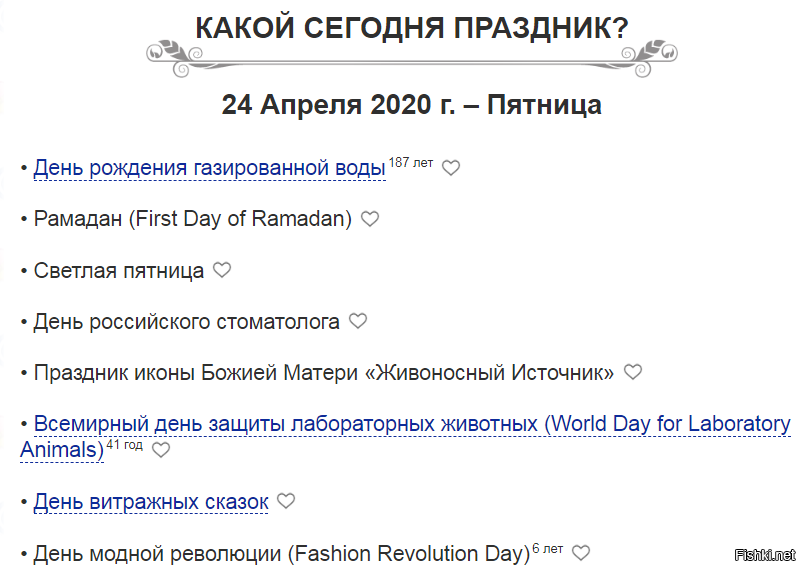Click День российского стоматолога entry text
This screenshot has height=567, width=801.
pos(186,322)
